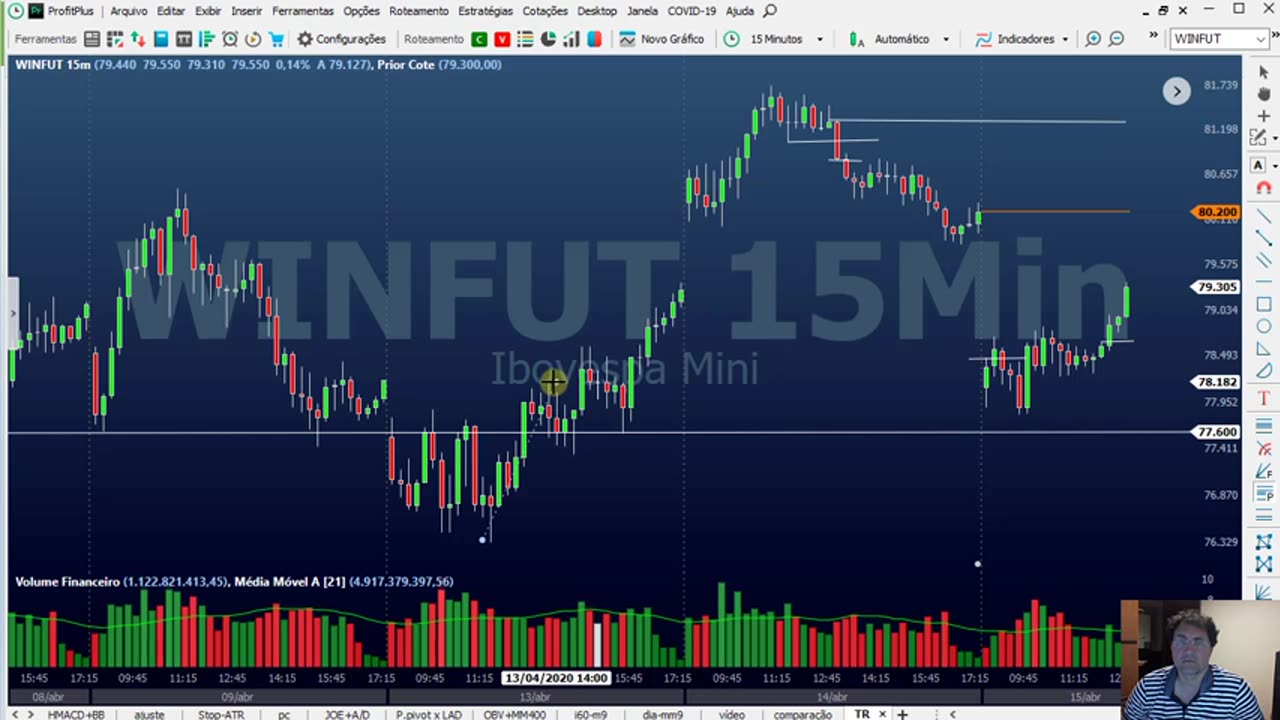This screenshot has height=720, width=1280.
Task: Click the Configurações button
Action: tap(341, 39)
